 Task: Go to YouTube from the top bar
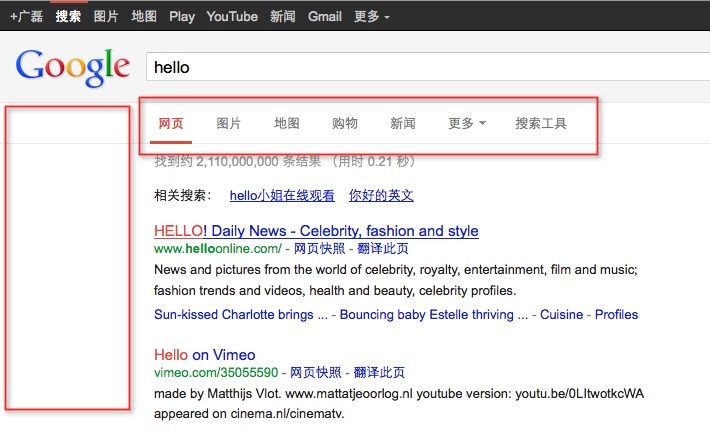232,16
